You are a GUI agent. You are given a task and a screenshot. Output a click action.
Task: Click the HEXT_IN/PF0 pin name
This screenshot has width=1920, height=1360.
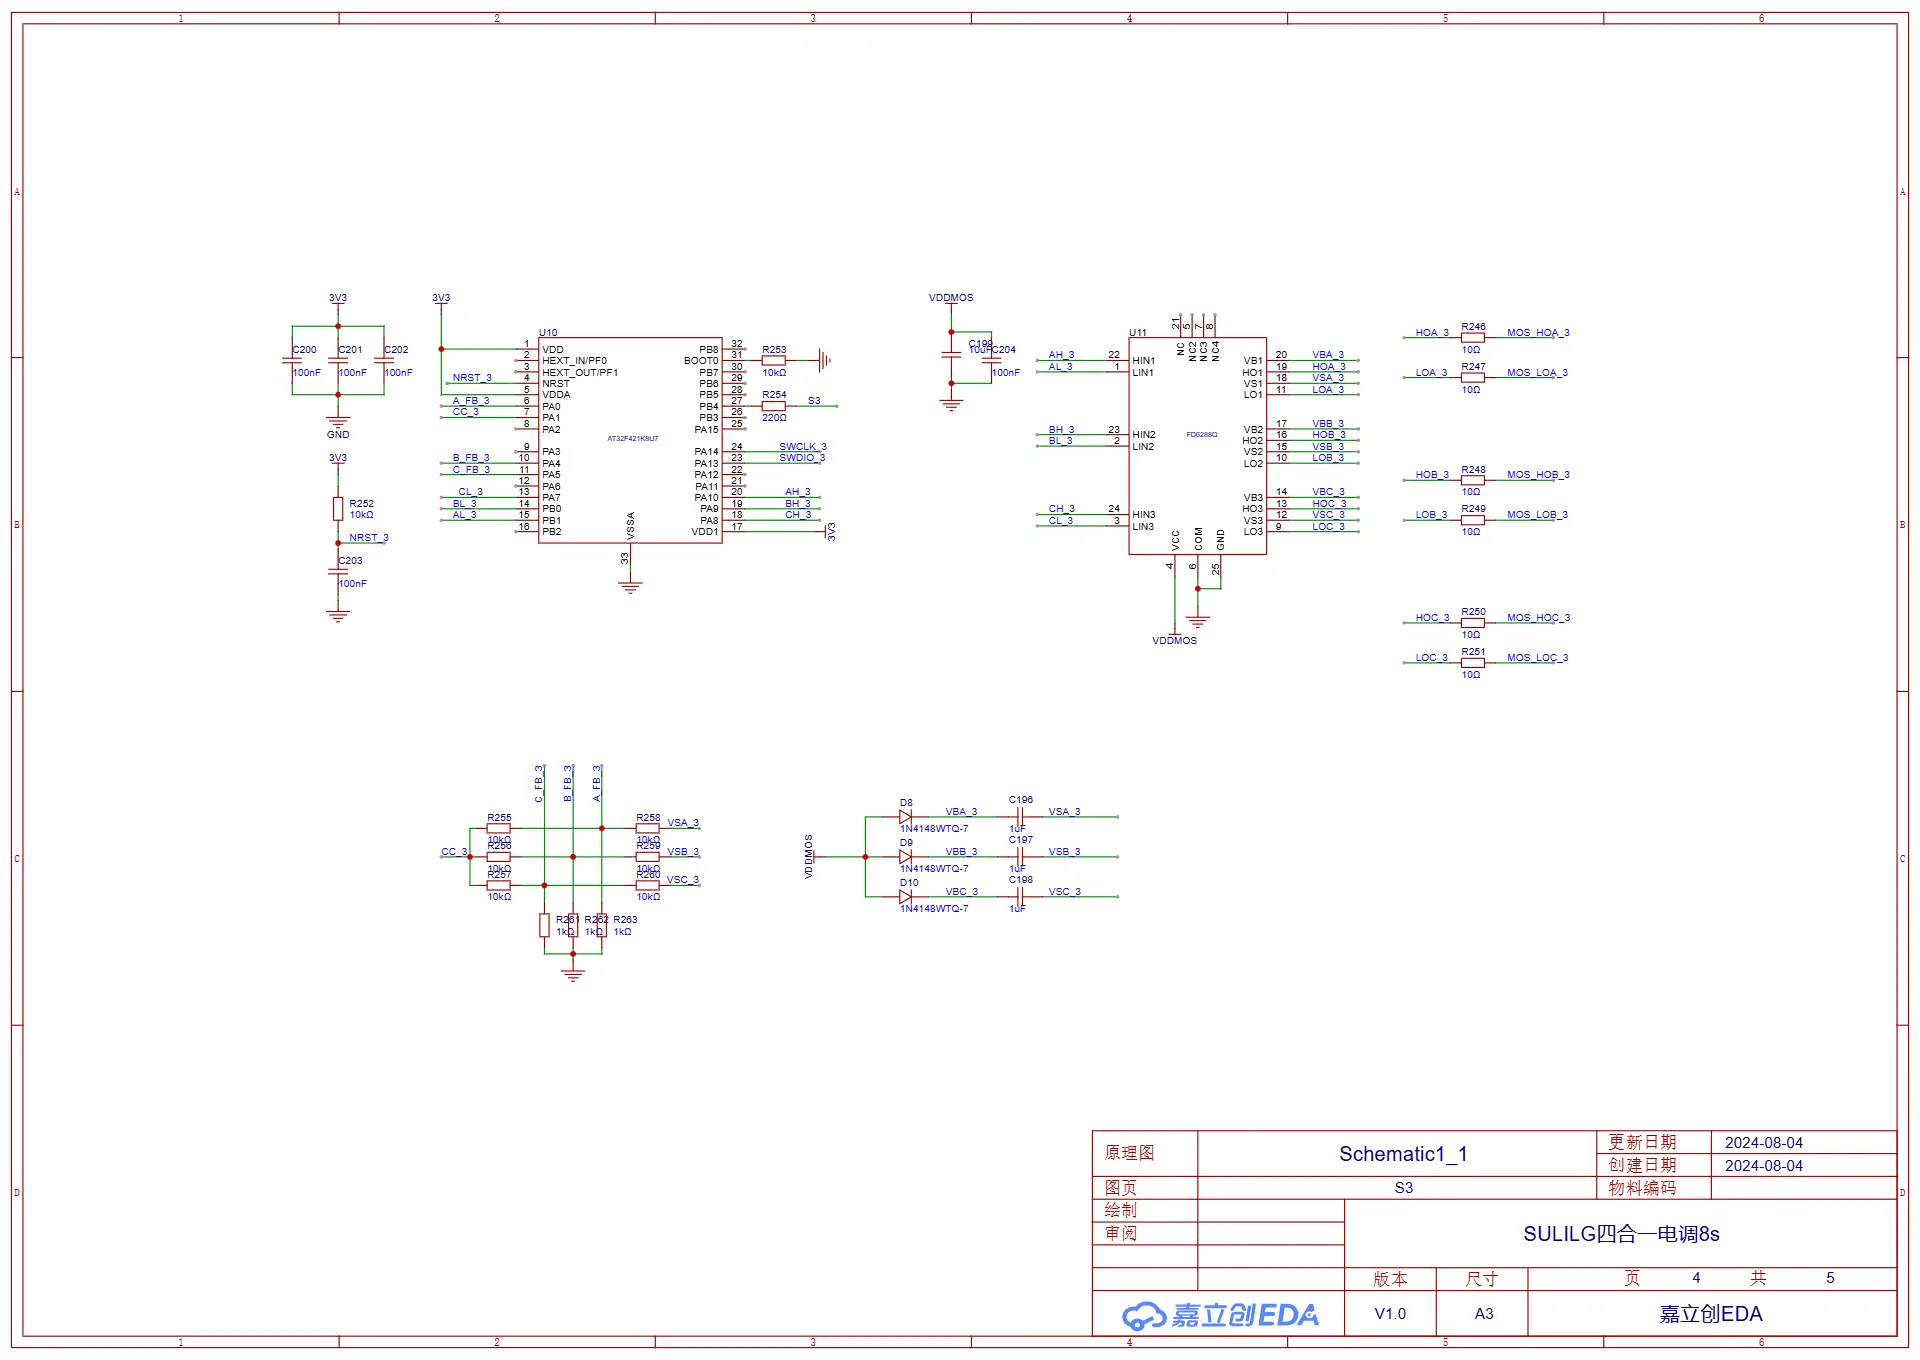(x=574, y=361)
